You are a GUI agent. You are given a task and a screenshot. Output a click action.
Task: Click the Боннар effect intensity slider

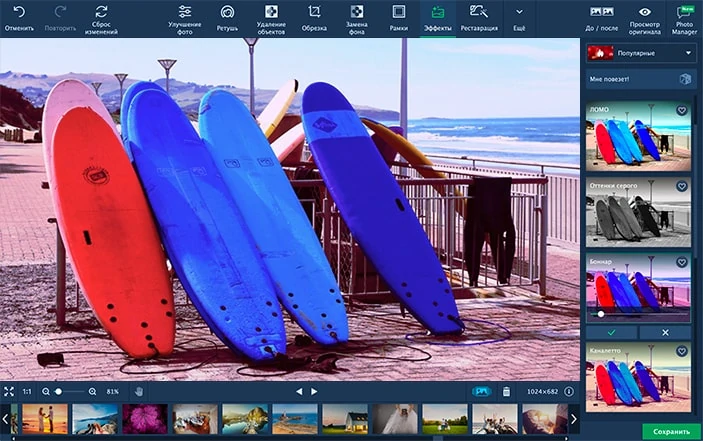coord(640,314)
